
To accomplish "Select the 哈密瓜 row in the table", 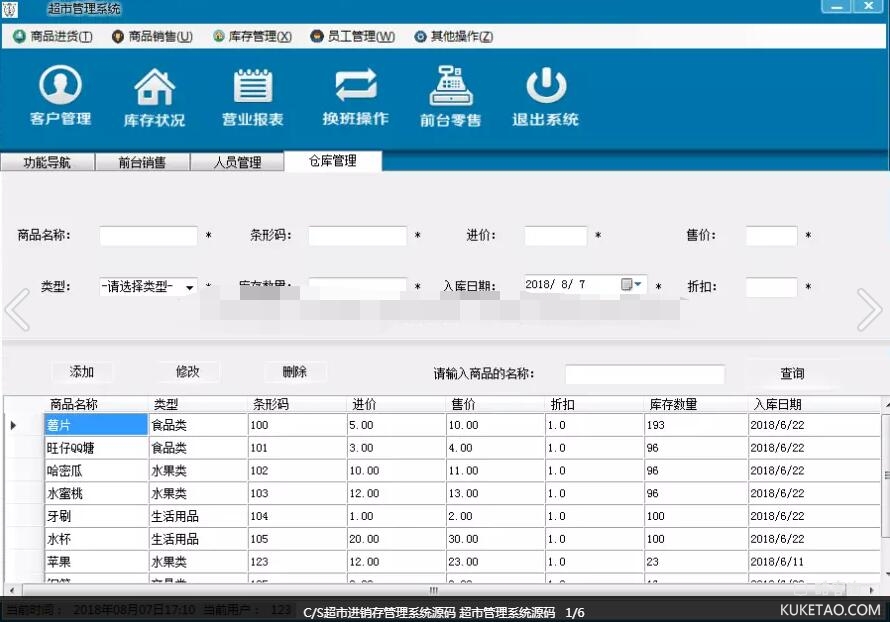I will click(95, 471).
